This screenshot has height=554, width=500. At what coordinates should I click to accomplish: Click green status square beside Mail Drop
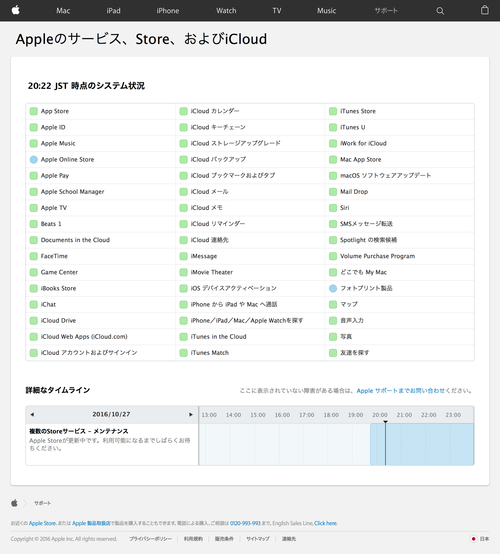point(333,192)
